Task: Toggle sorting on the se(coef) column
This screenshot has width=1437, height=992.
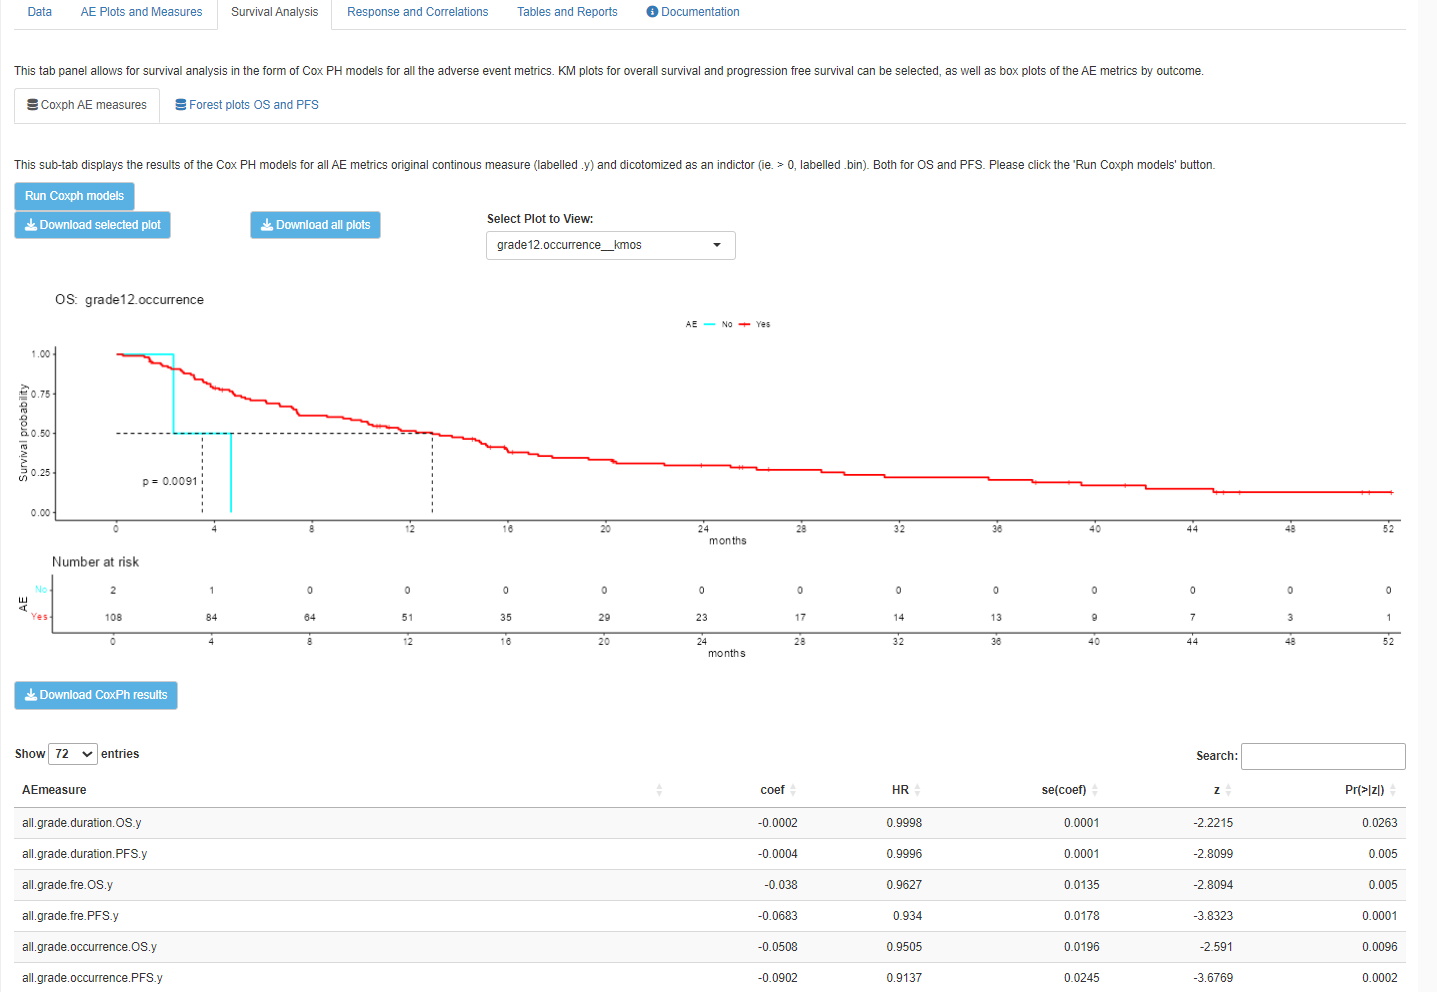Action: pyautogui.click(x=1094, y=789)
